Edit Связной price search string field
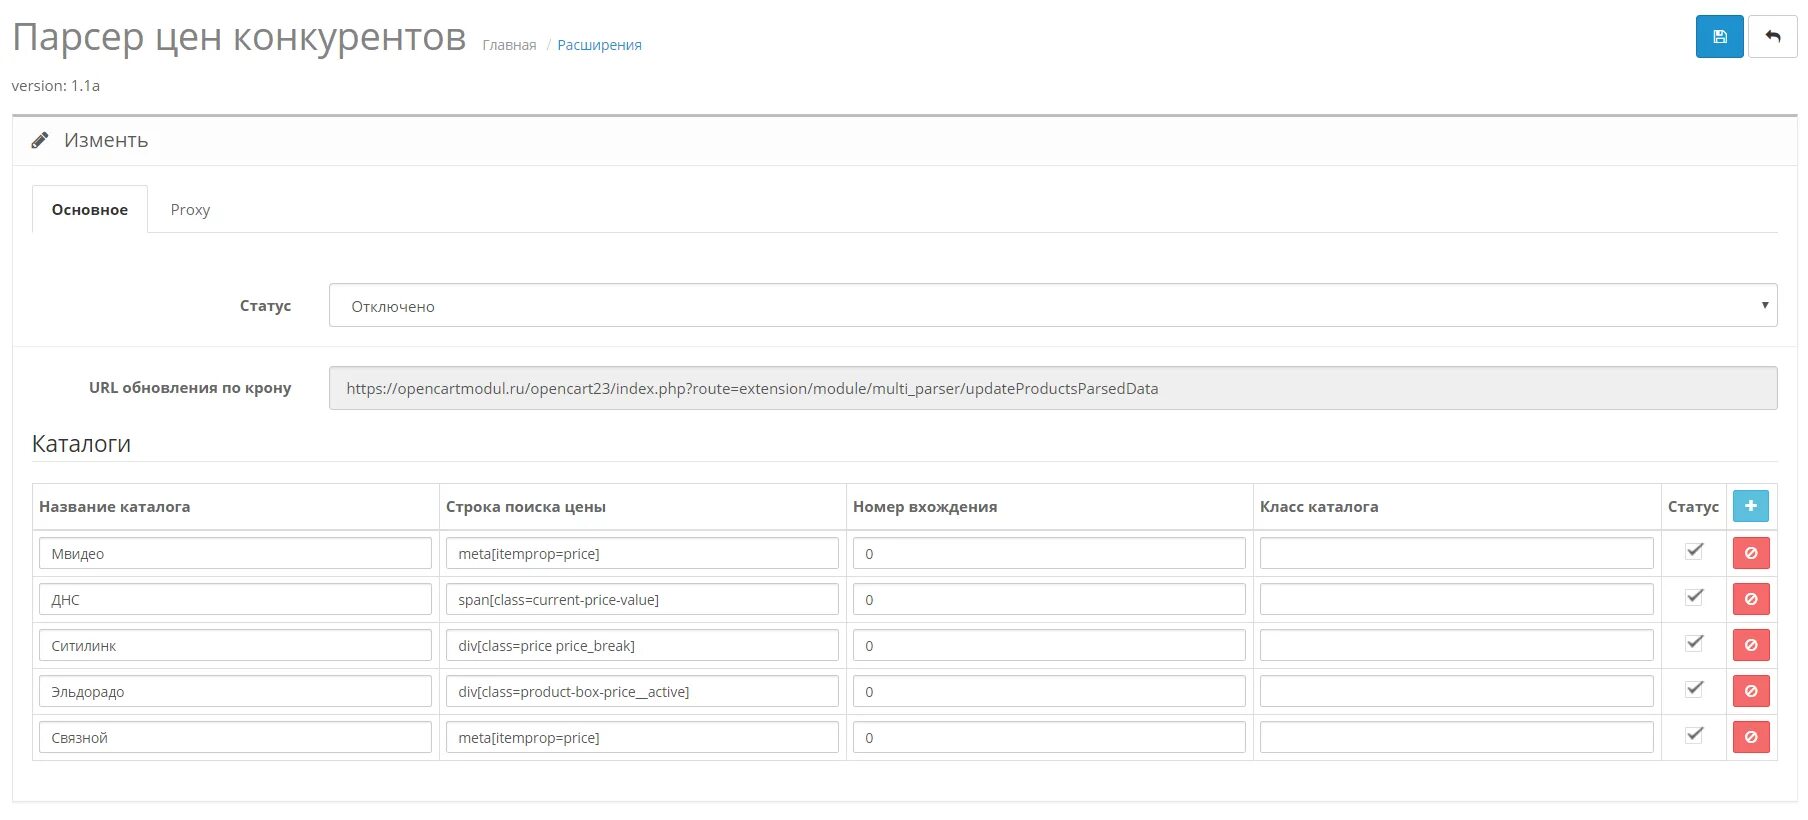This screenshot has height=820, width=1808. [x=642, y=737]
